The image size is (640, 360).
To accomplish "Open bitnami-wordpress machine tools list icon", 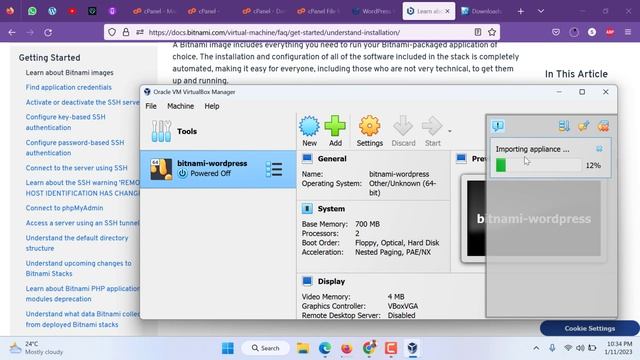I will (x=274, y=169).
